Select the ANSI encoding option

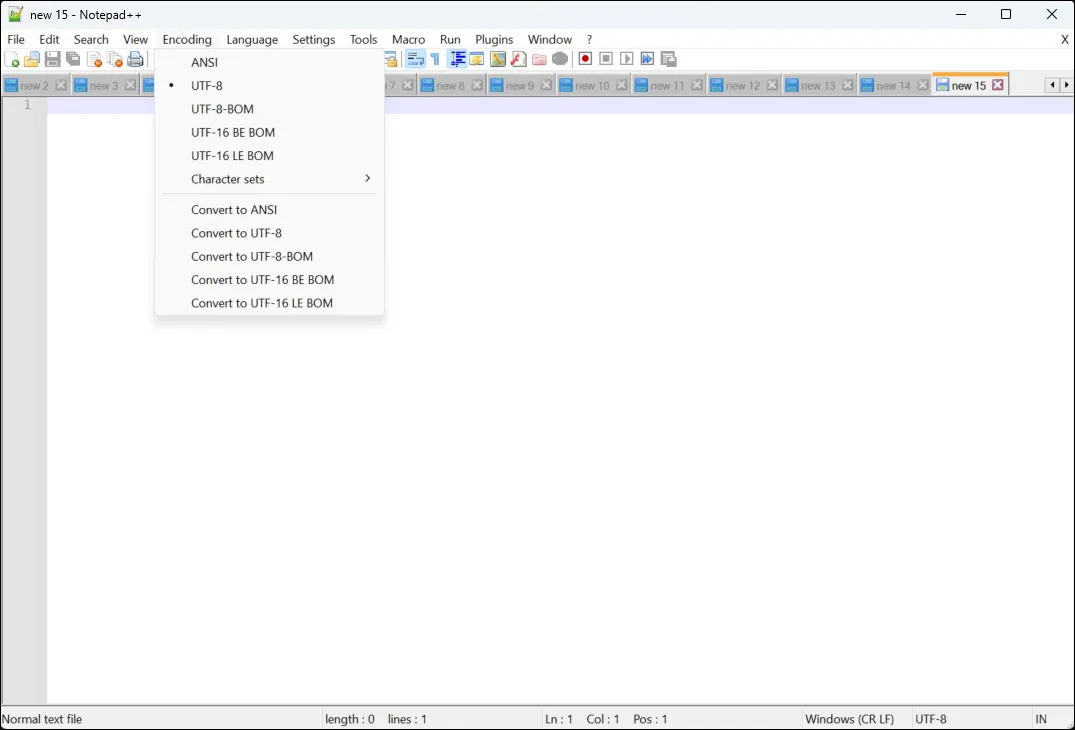(205, 62)
